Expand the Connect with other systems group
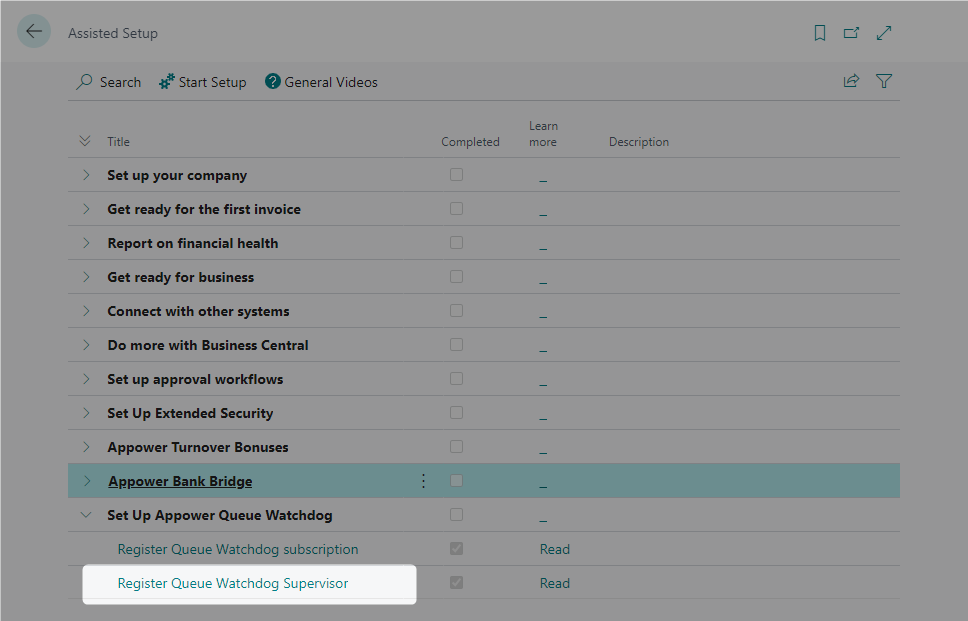The image size is (968, 621). (x=86, y=310)
